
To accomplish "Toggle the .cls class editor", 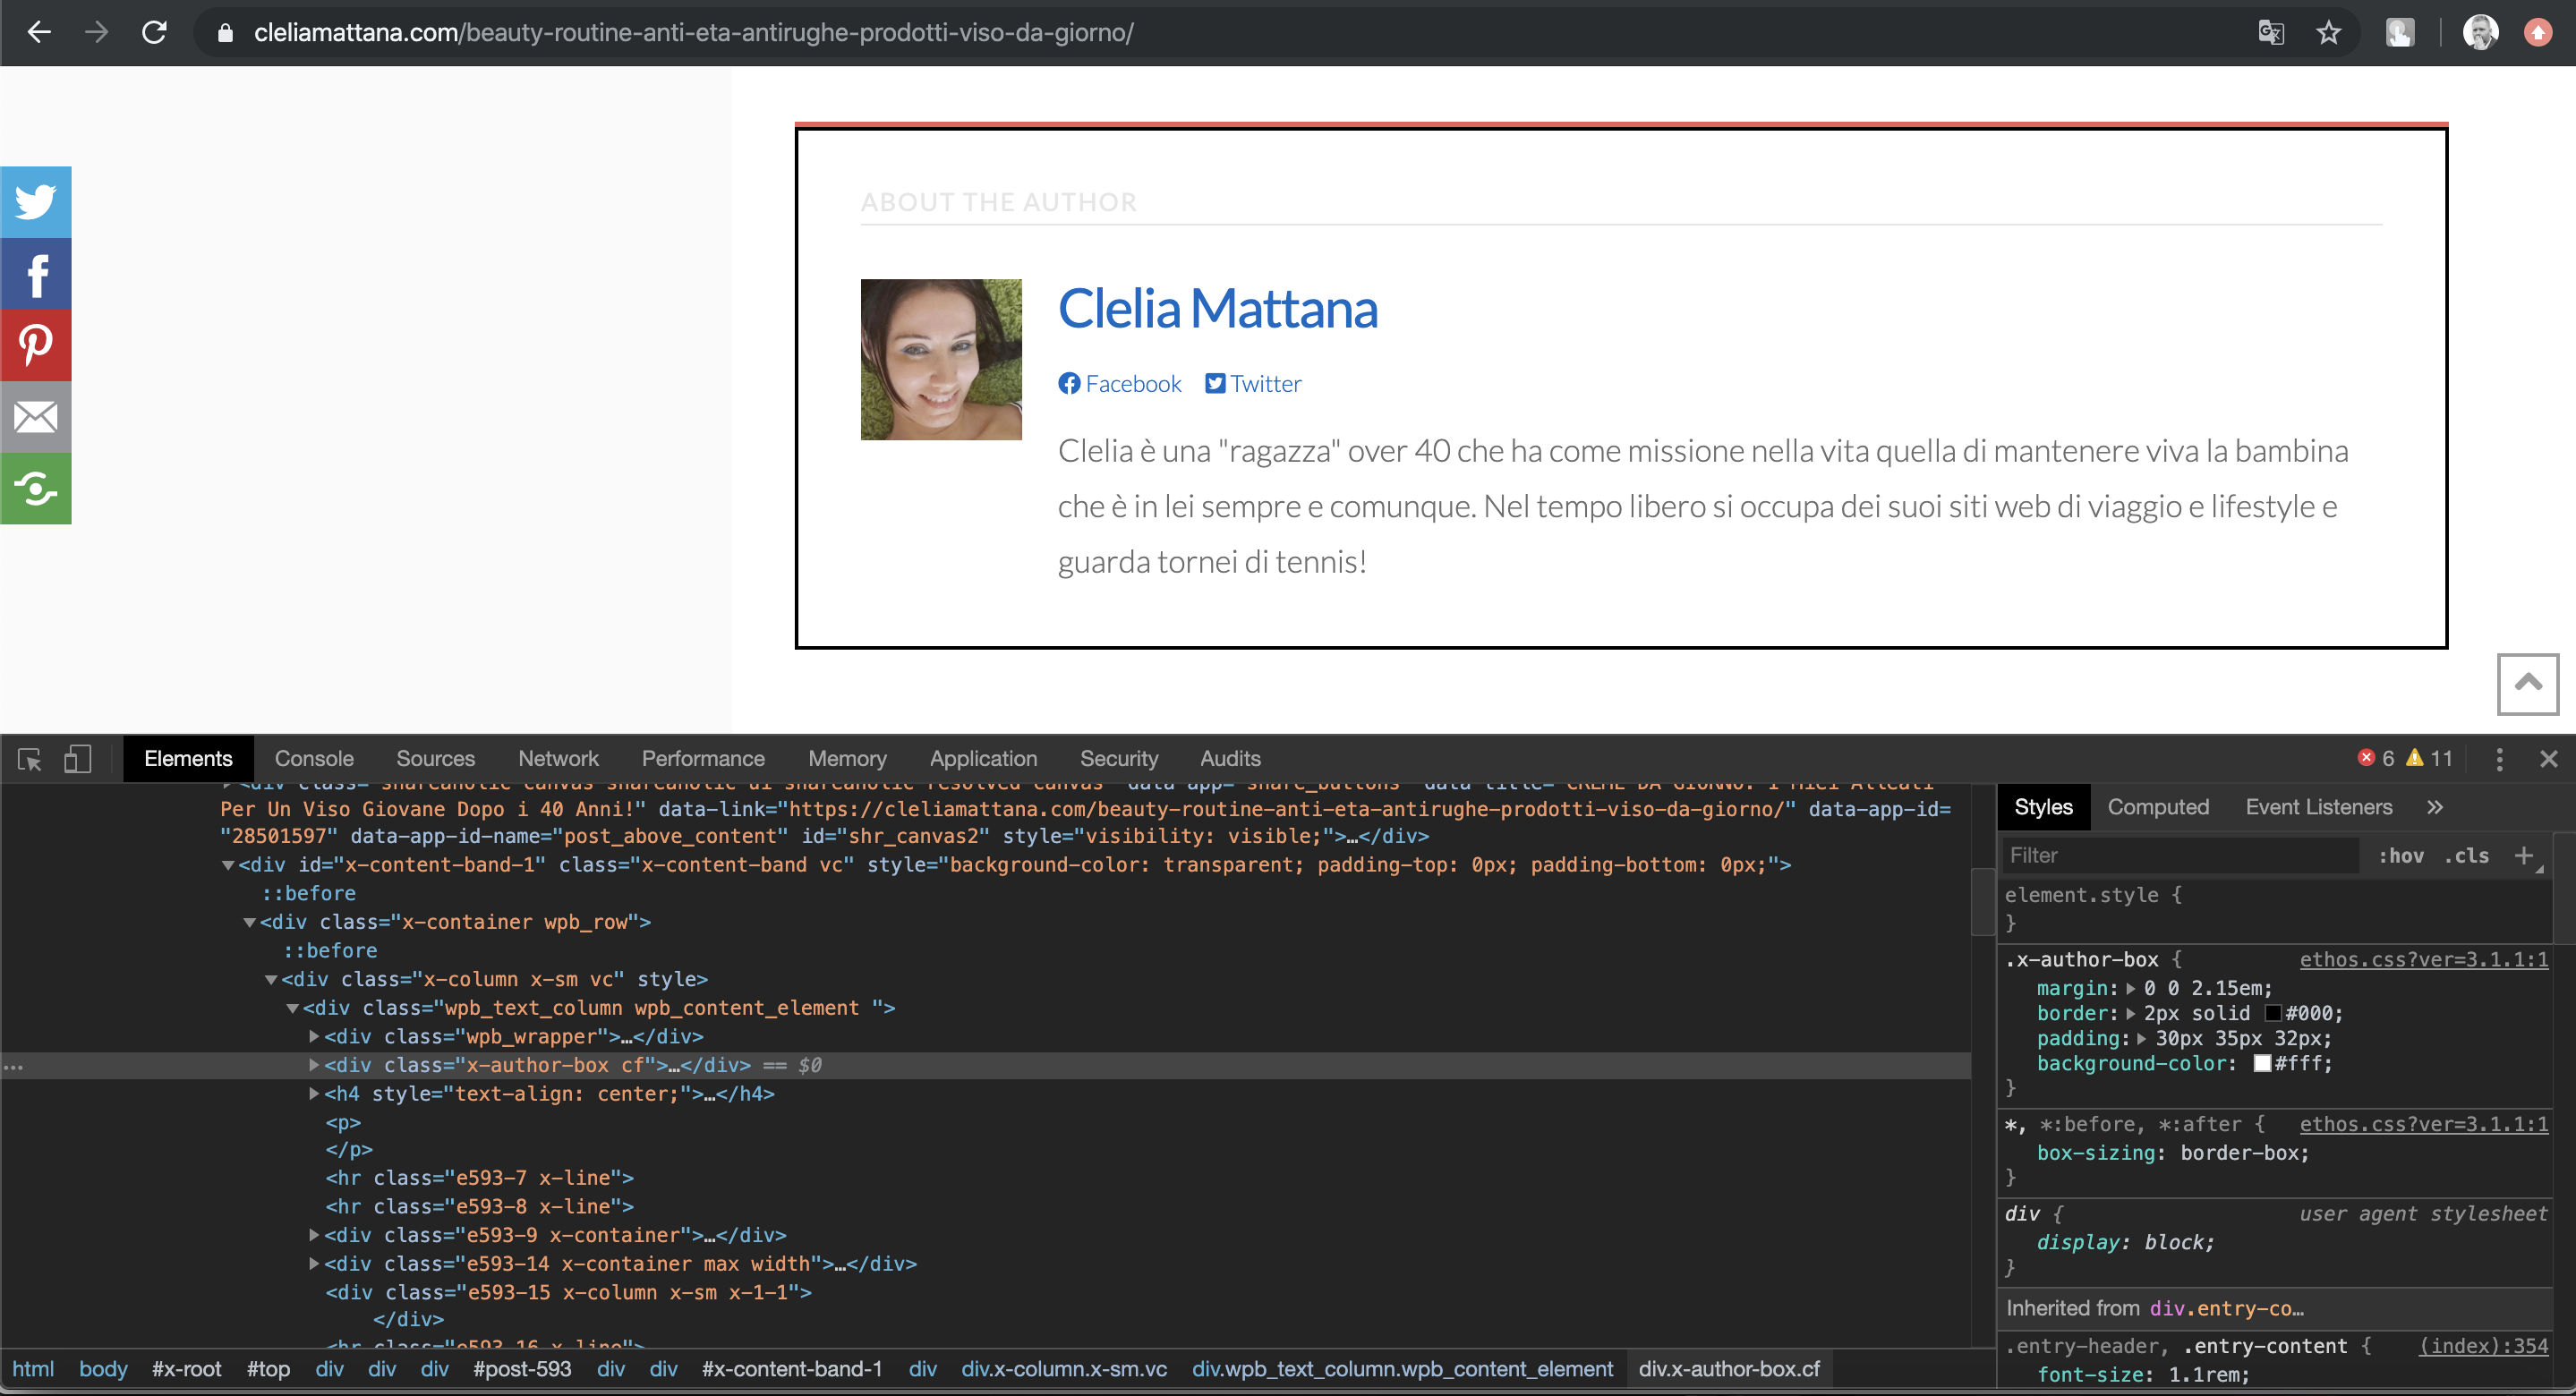I will pyautogui.click(x=2467, y=855).
